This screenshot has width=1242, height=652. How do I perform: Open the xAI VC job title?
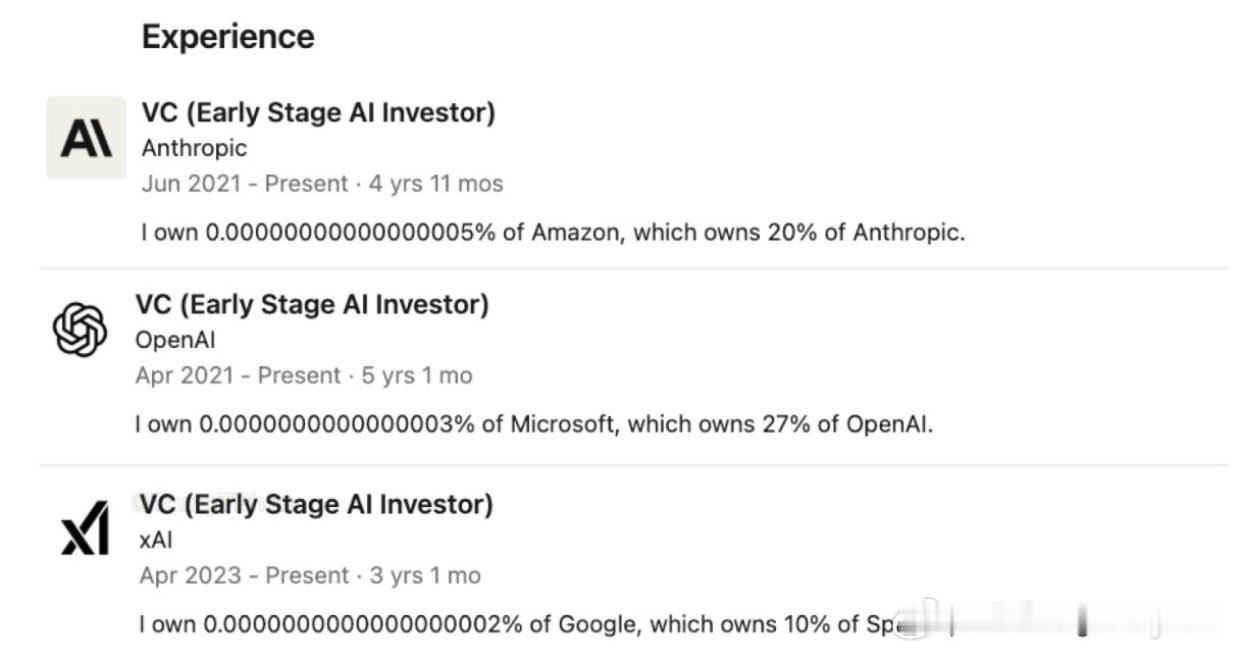[x=316, y=505]
